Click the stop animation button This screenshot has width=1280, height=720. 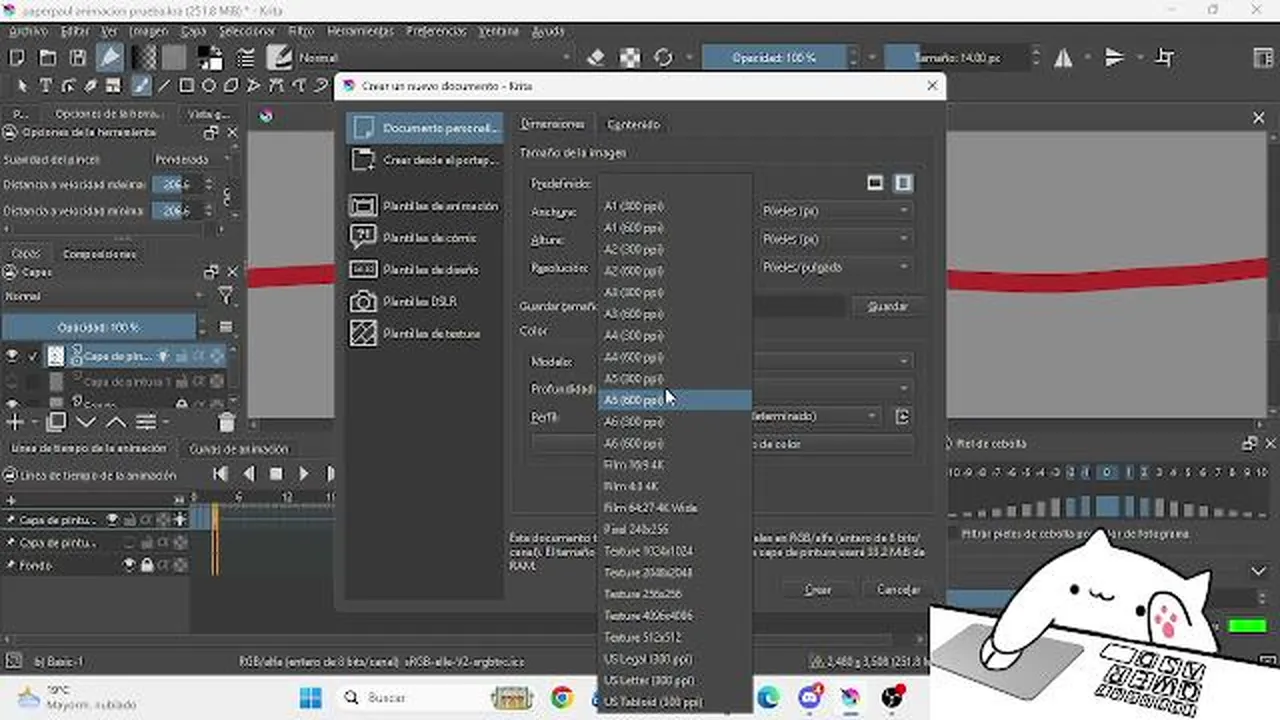276,474
